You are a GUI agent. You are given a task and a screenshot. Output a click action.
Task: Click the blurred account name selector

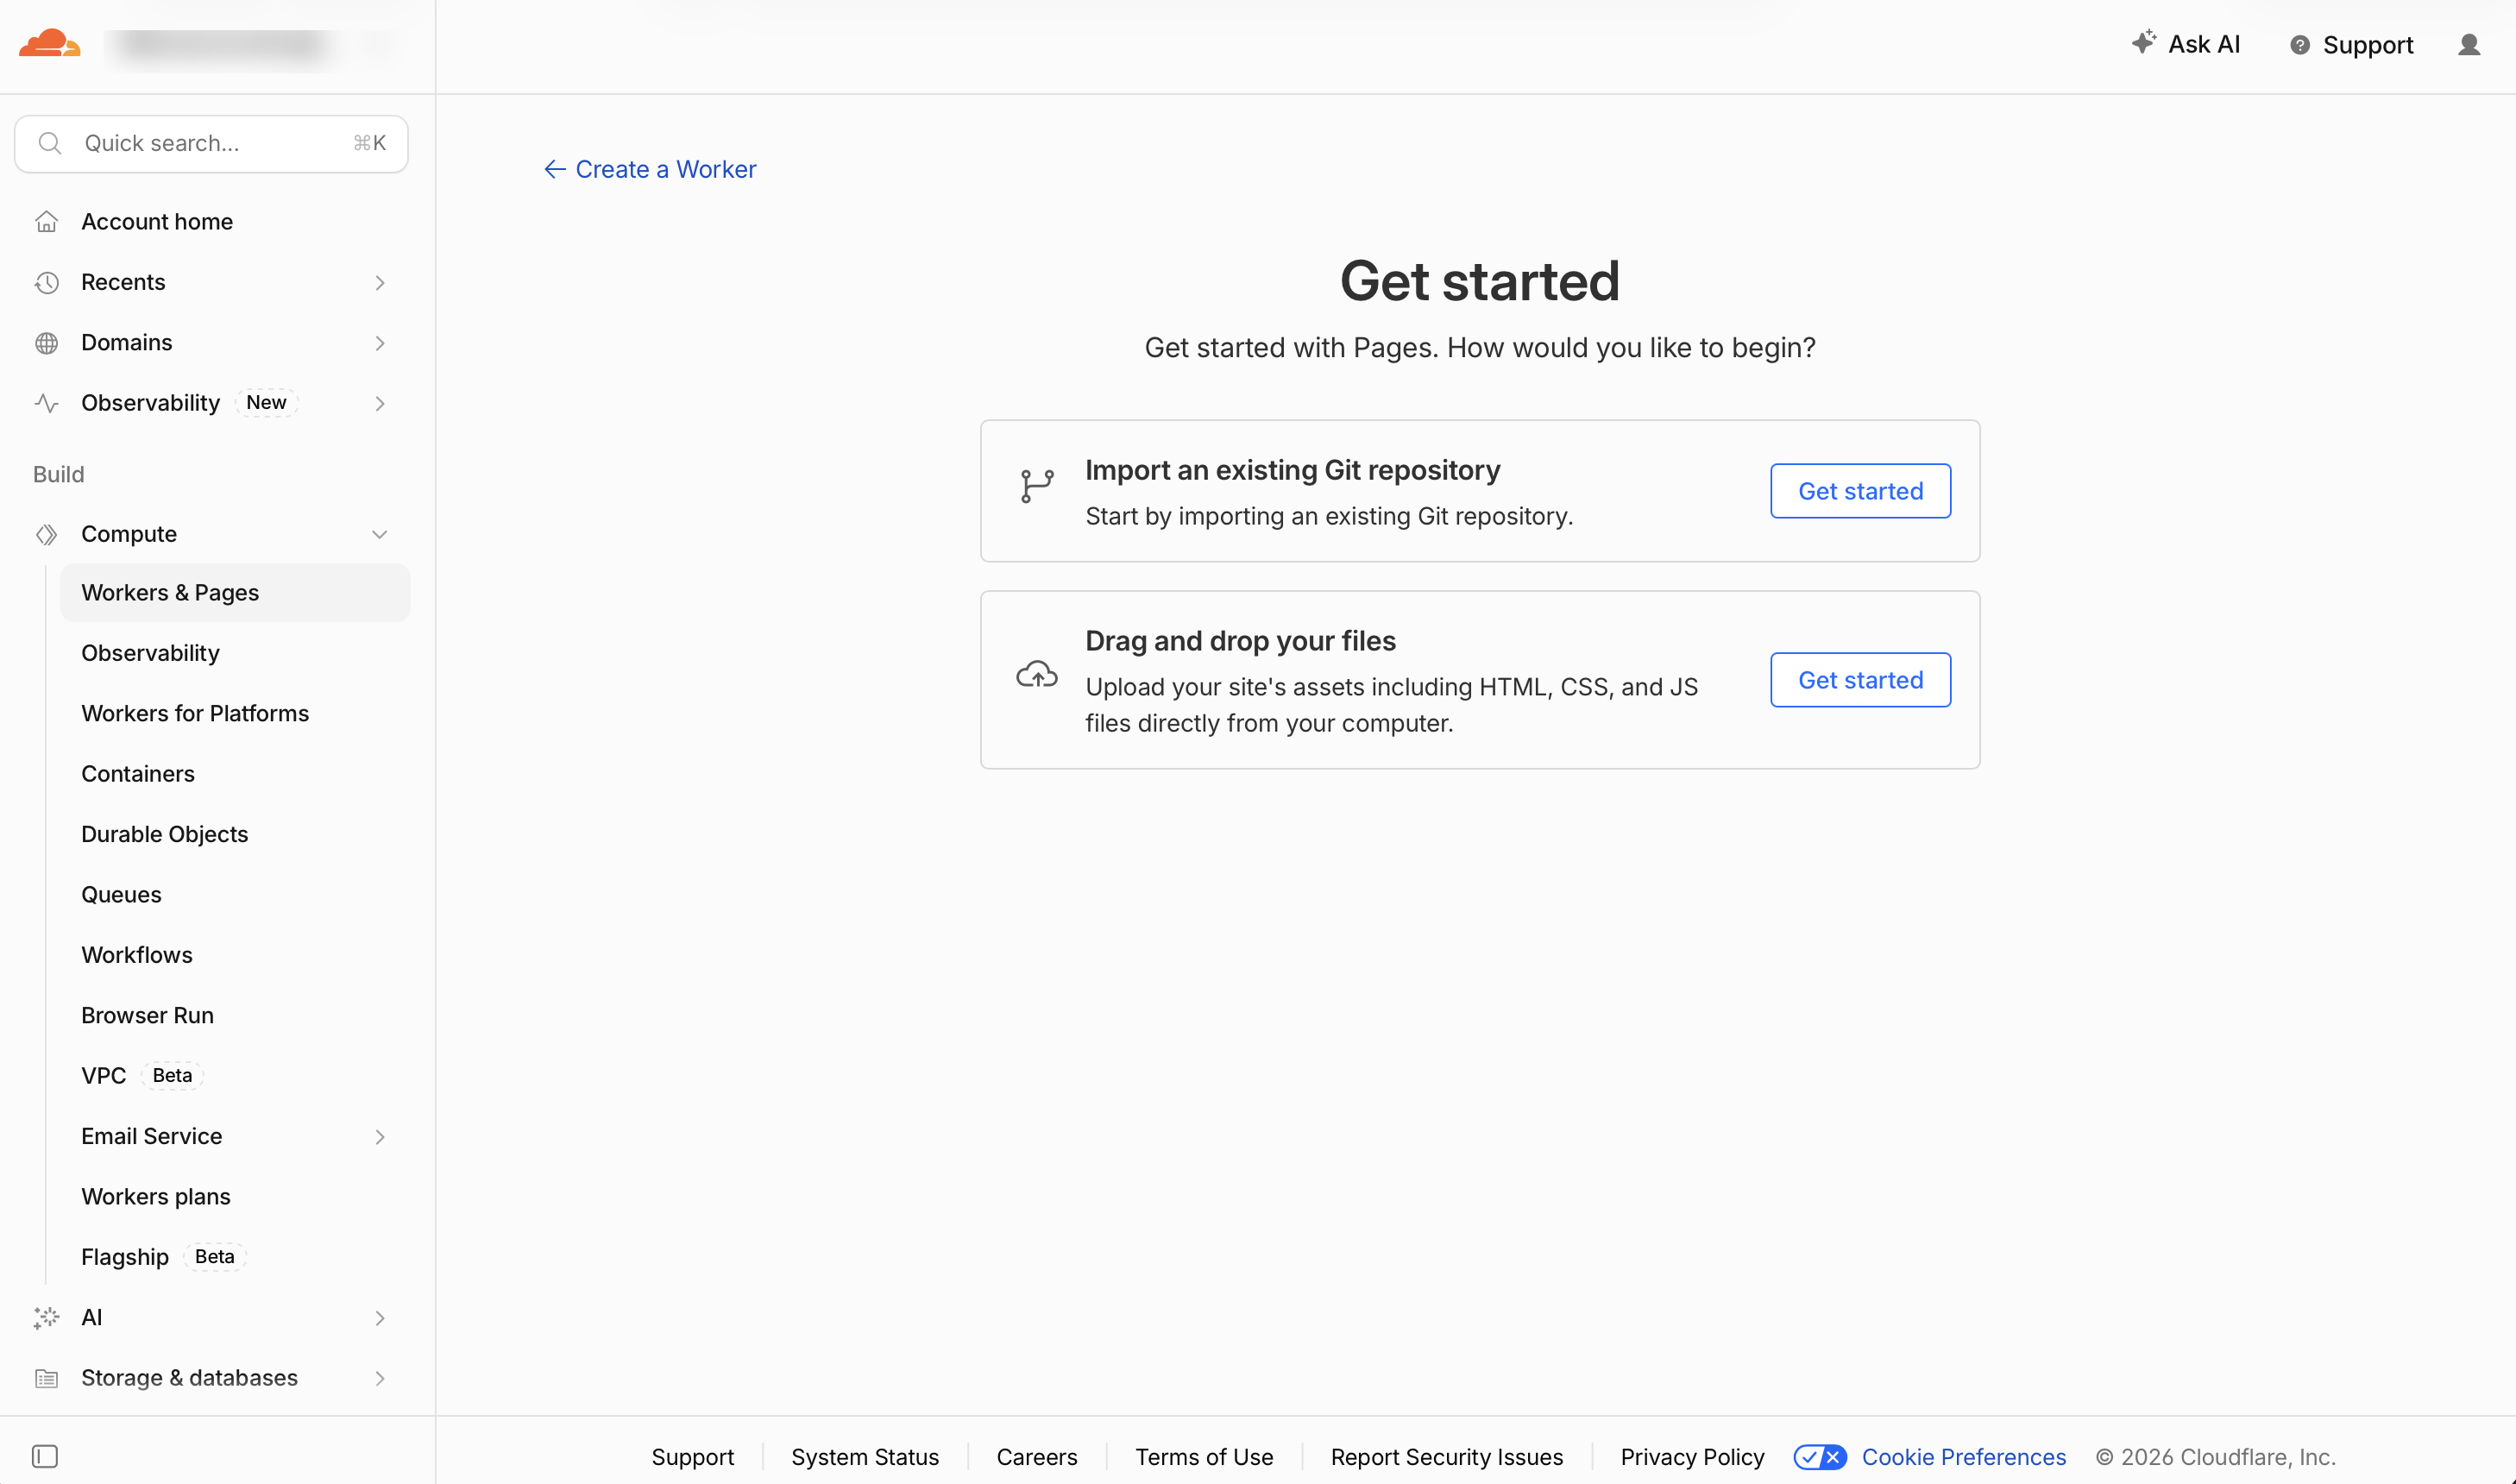click(x=222, y=45)
